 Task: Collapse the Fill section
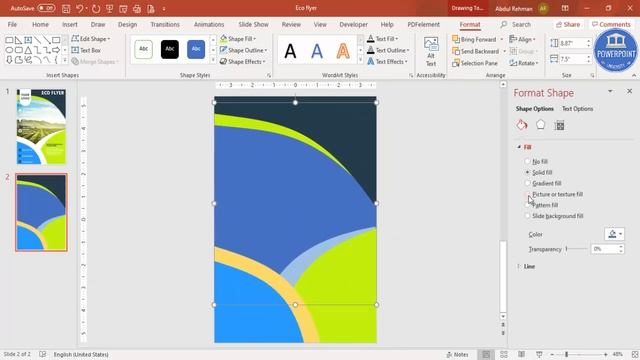[519, 147]
